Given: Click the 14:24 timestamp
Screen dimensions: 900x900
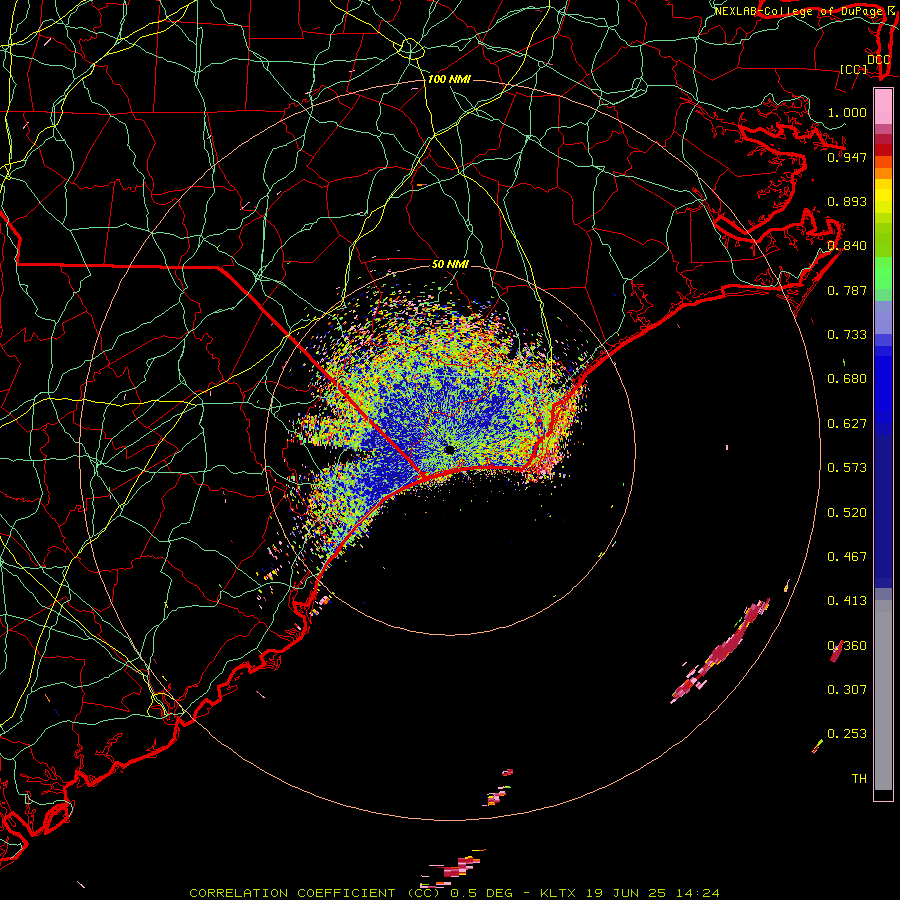Looking at the screenshot, I should coord(696,893).
